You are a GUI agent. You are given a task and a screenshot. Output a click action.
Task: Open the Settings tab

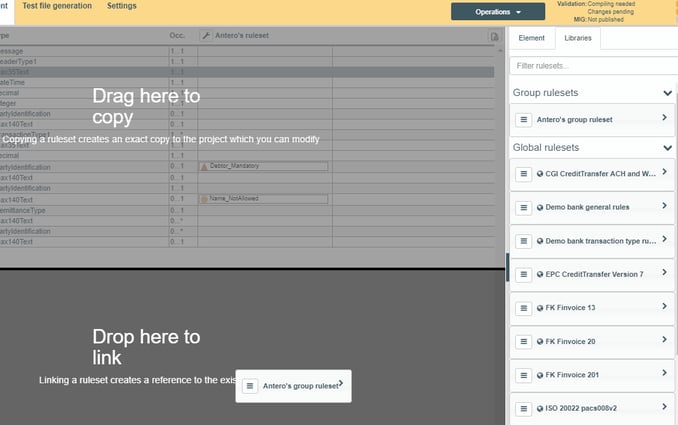(x=122, y=6)
